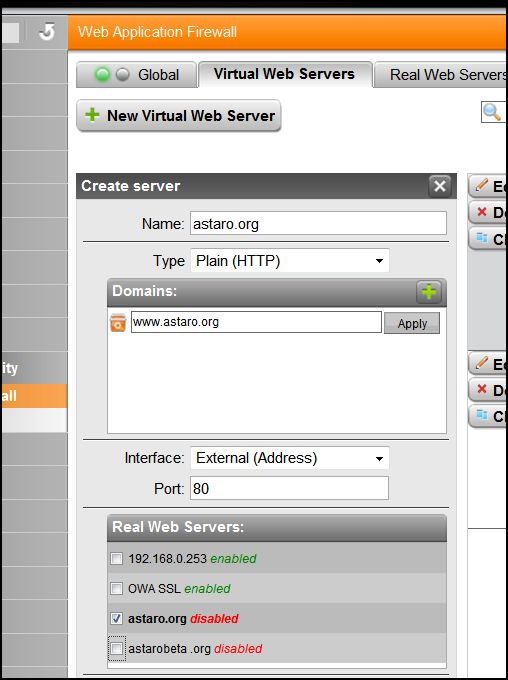Click the 'enabled' status text of 192.168.0.253
Viewport: 508px width, 680px height.
pyautogui.click(x=233, y=559)
